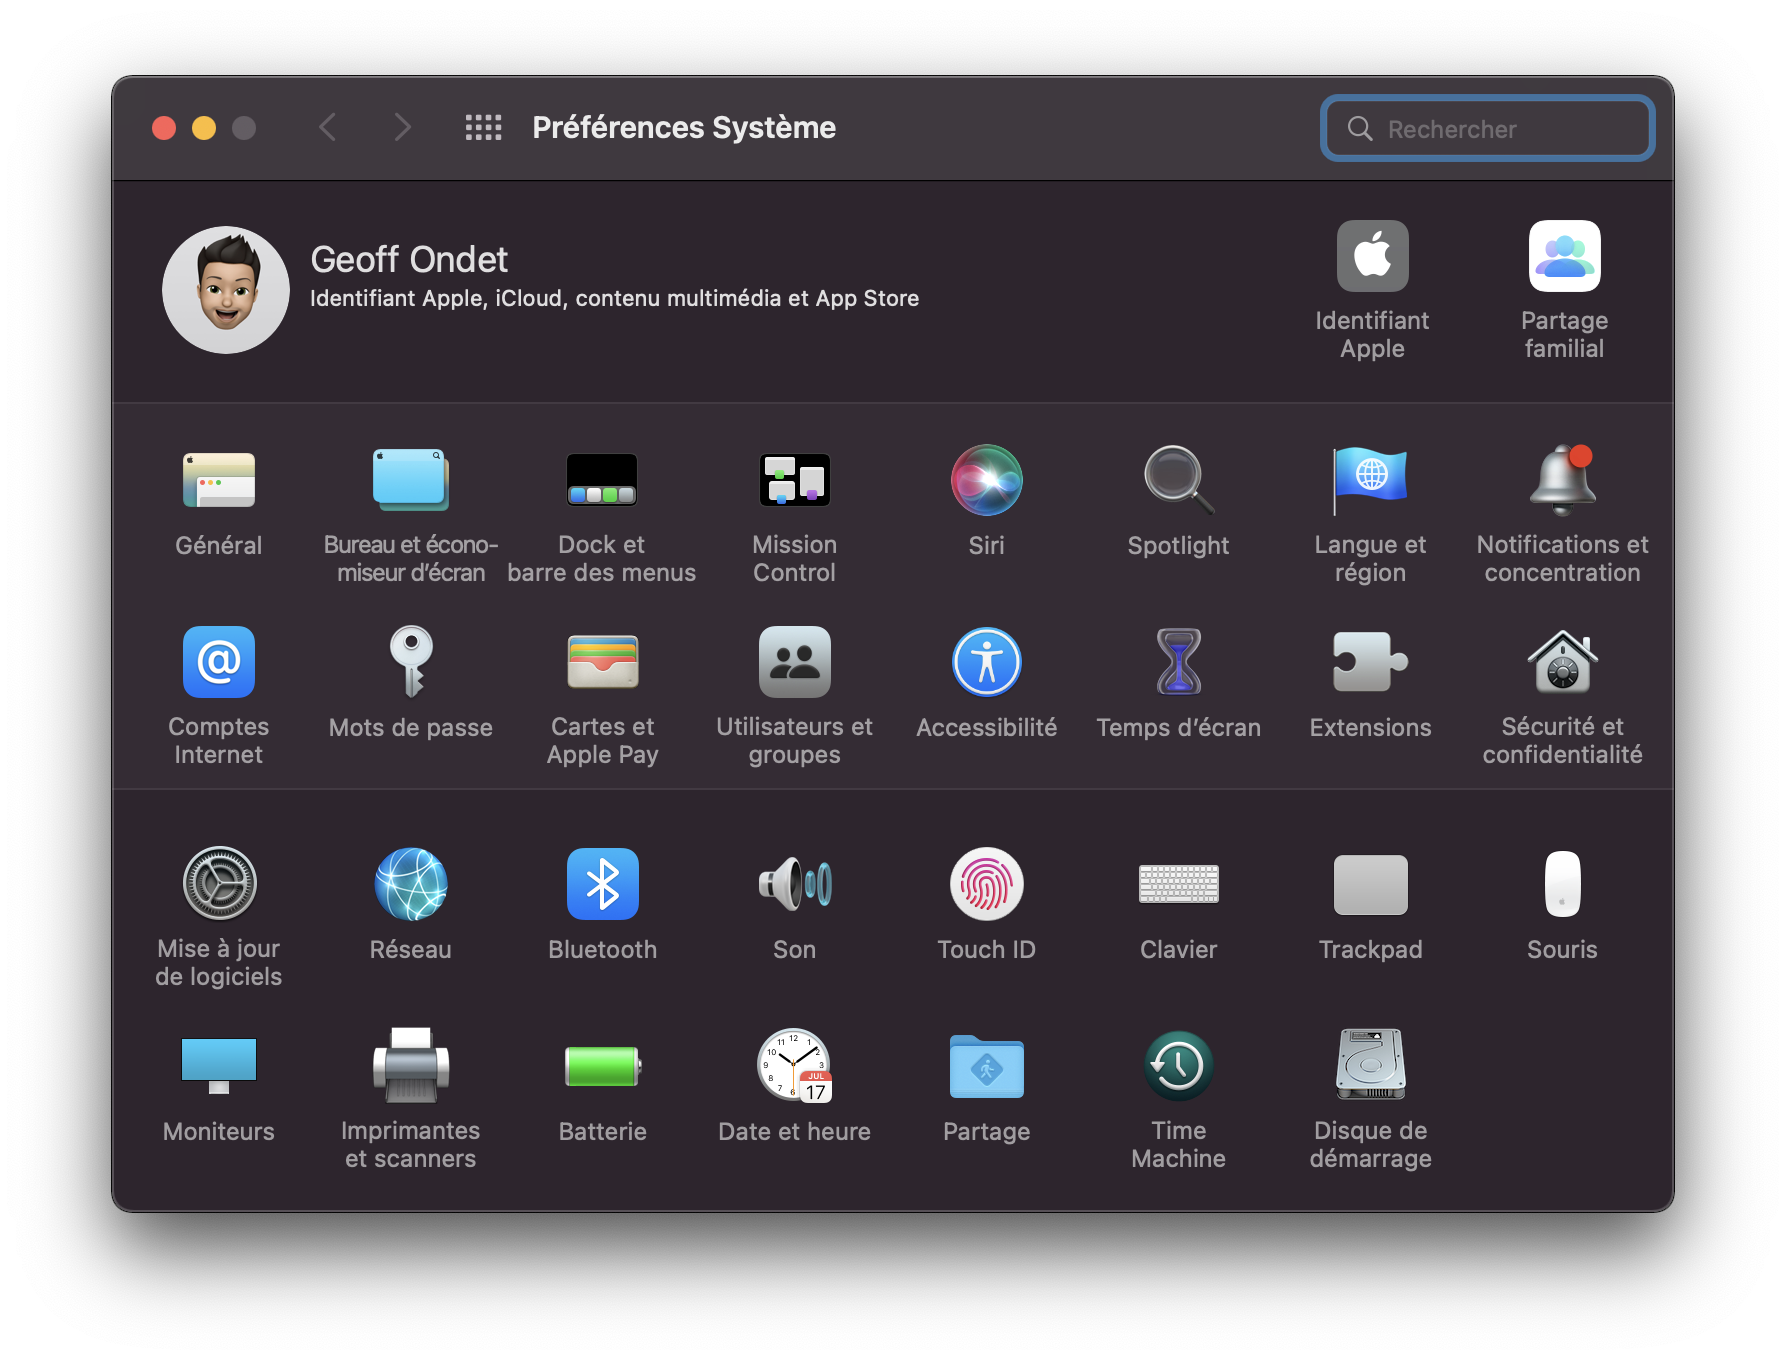Open Cartes et Apple Pay

pyautogui.click(x=602, y=662)
